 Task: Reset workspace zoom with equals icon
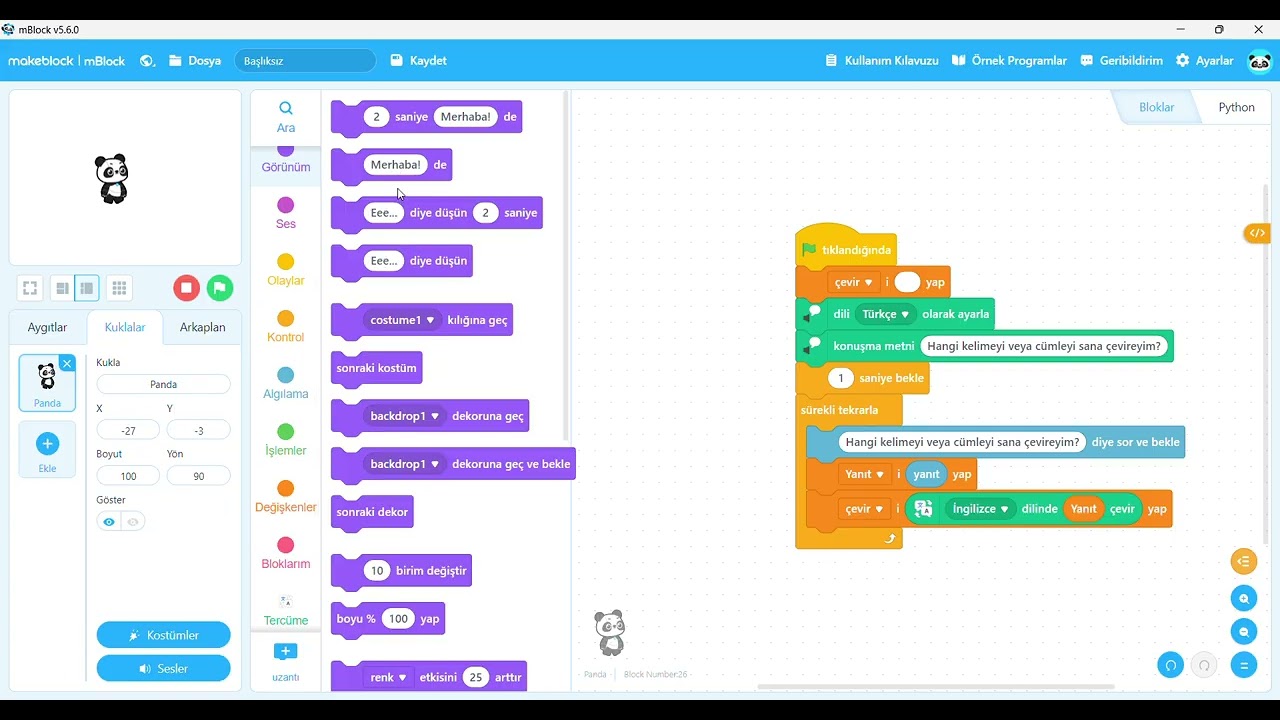1244,665
